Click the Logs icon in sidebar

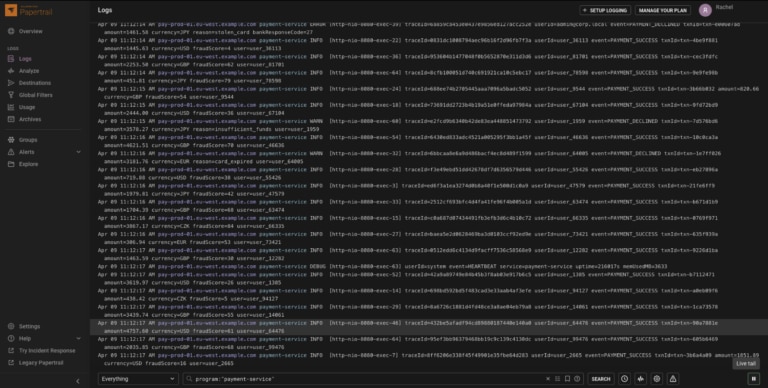11,59
